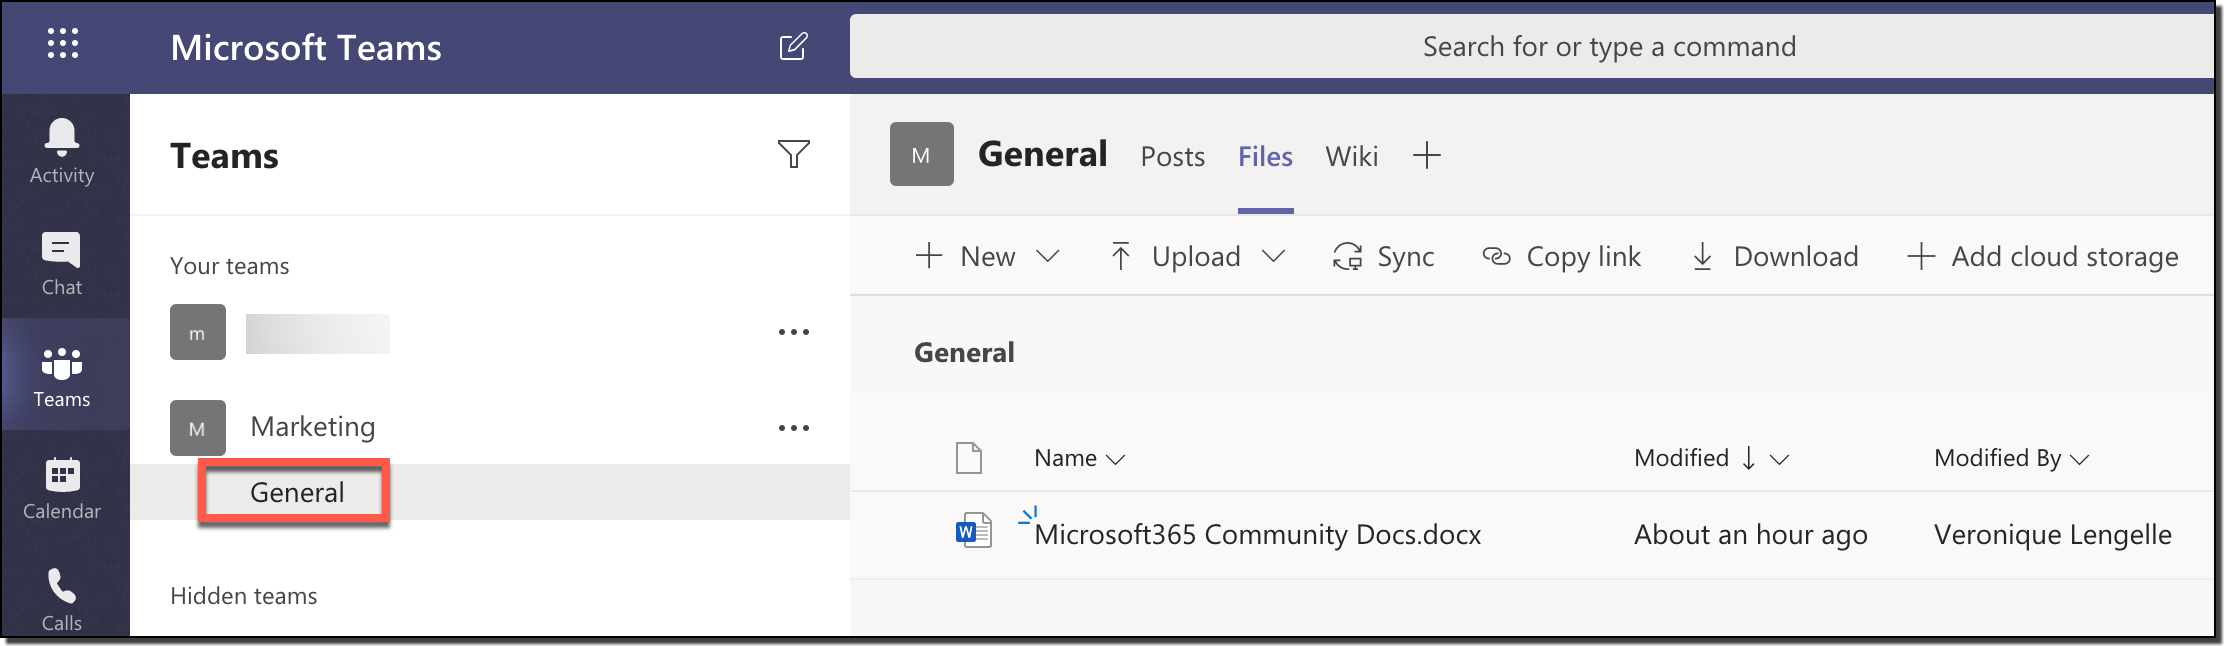Open the app launcher grid icon
This screenshot has width=2224, height=646.
(62, 45)
